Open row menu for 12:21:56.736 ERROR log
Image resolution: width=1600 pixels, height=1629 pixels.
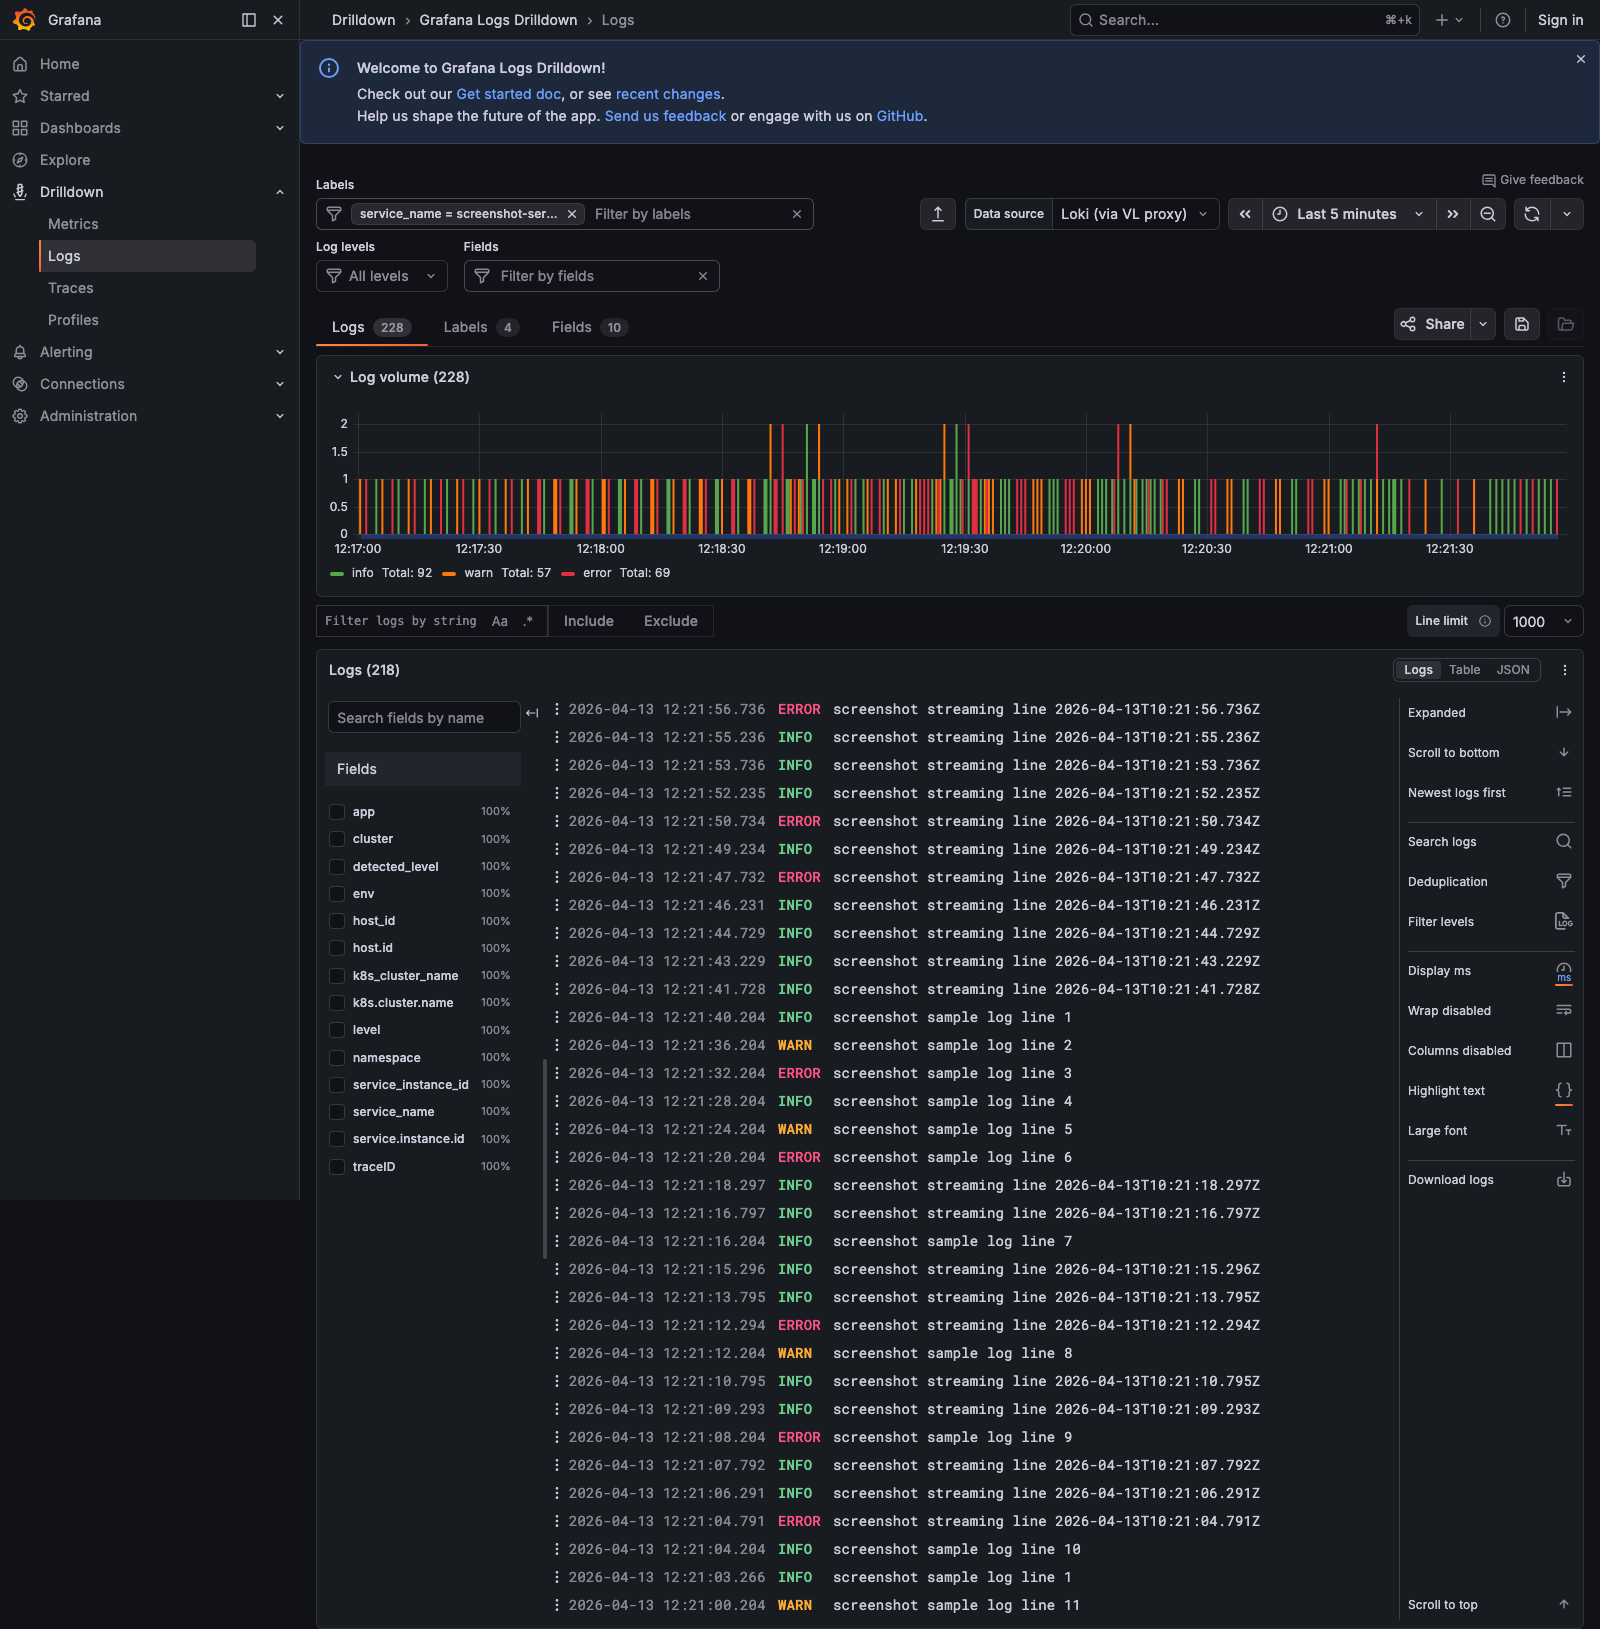(x=557, y=709)
